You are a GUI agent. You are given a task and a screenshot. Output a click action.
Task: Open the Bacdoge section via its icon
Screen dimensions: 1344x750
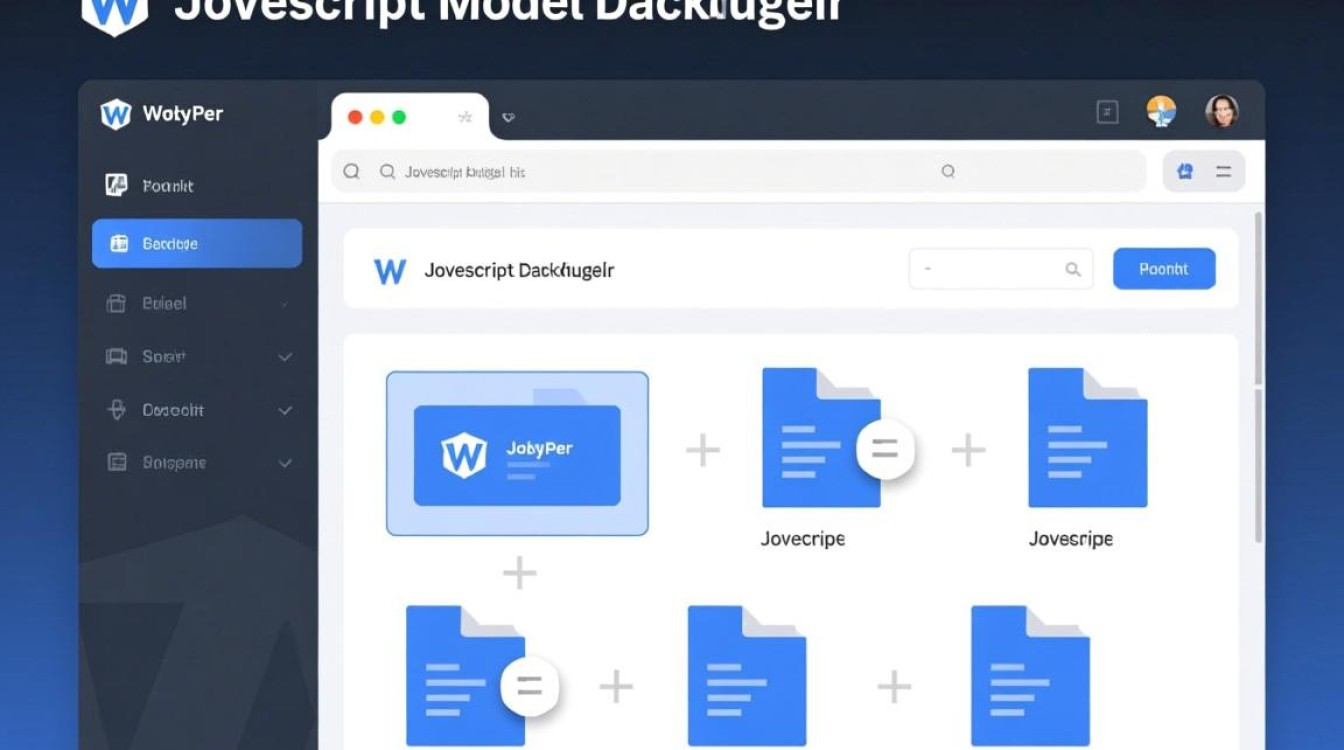point(120,243)
